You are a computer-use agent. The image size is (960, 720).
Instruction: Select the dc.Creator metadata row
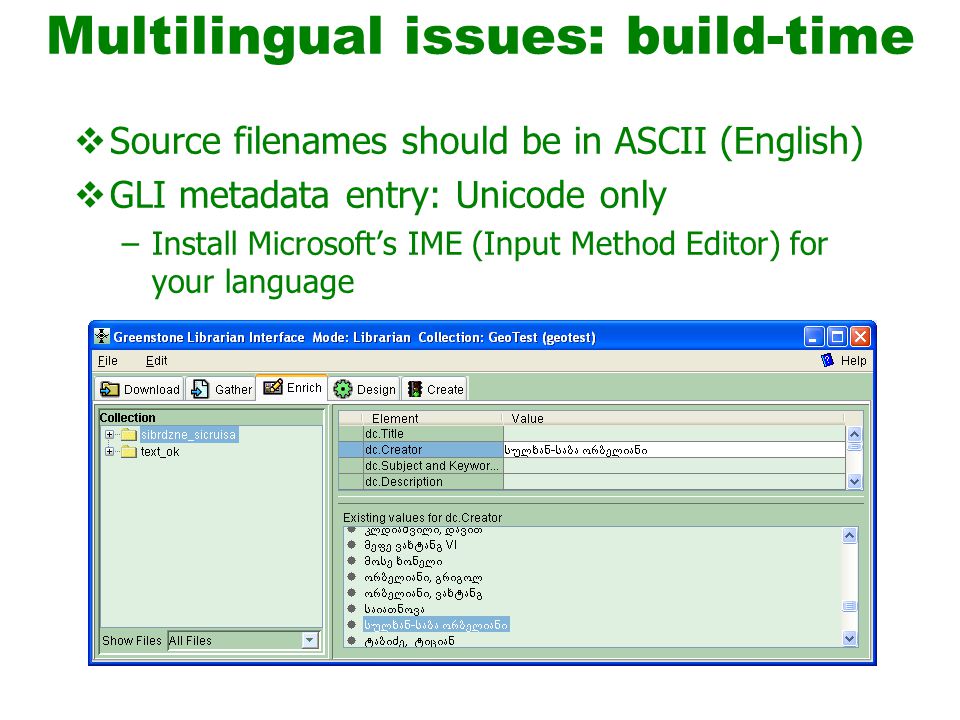coord(591,449)
